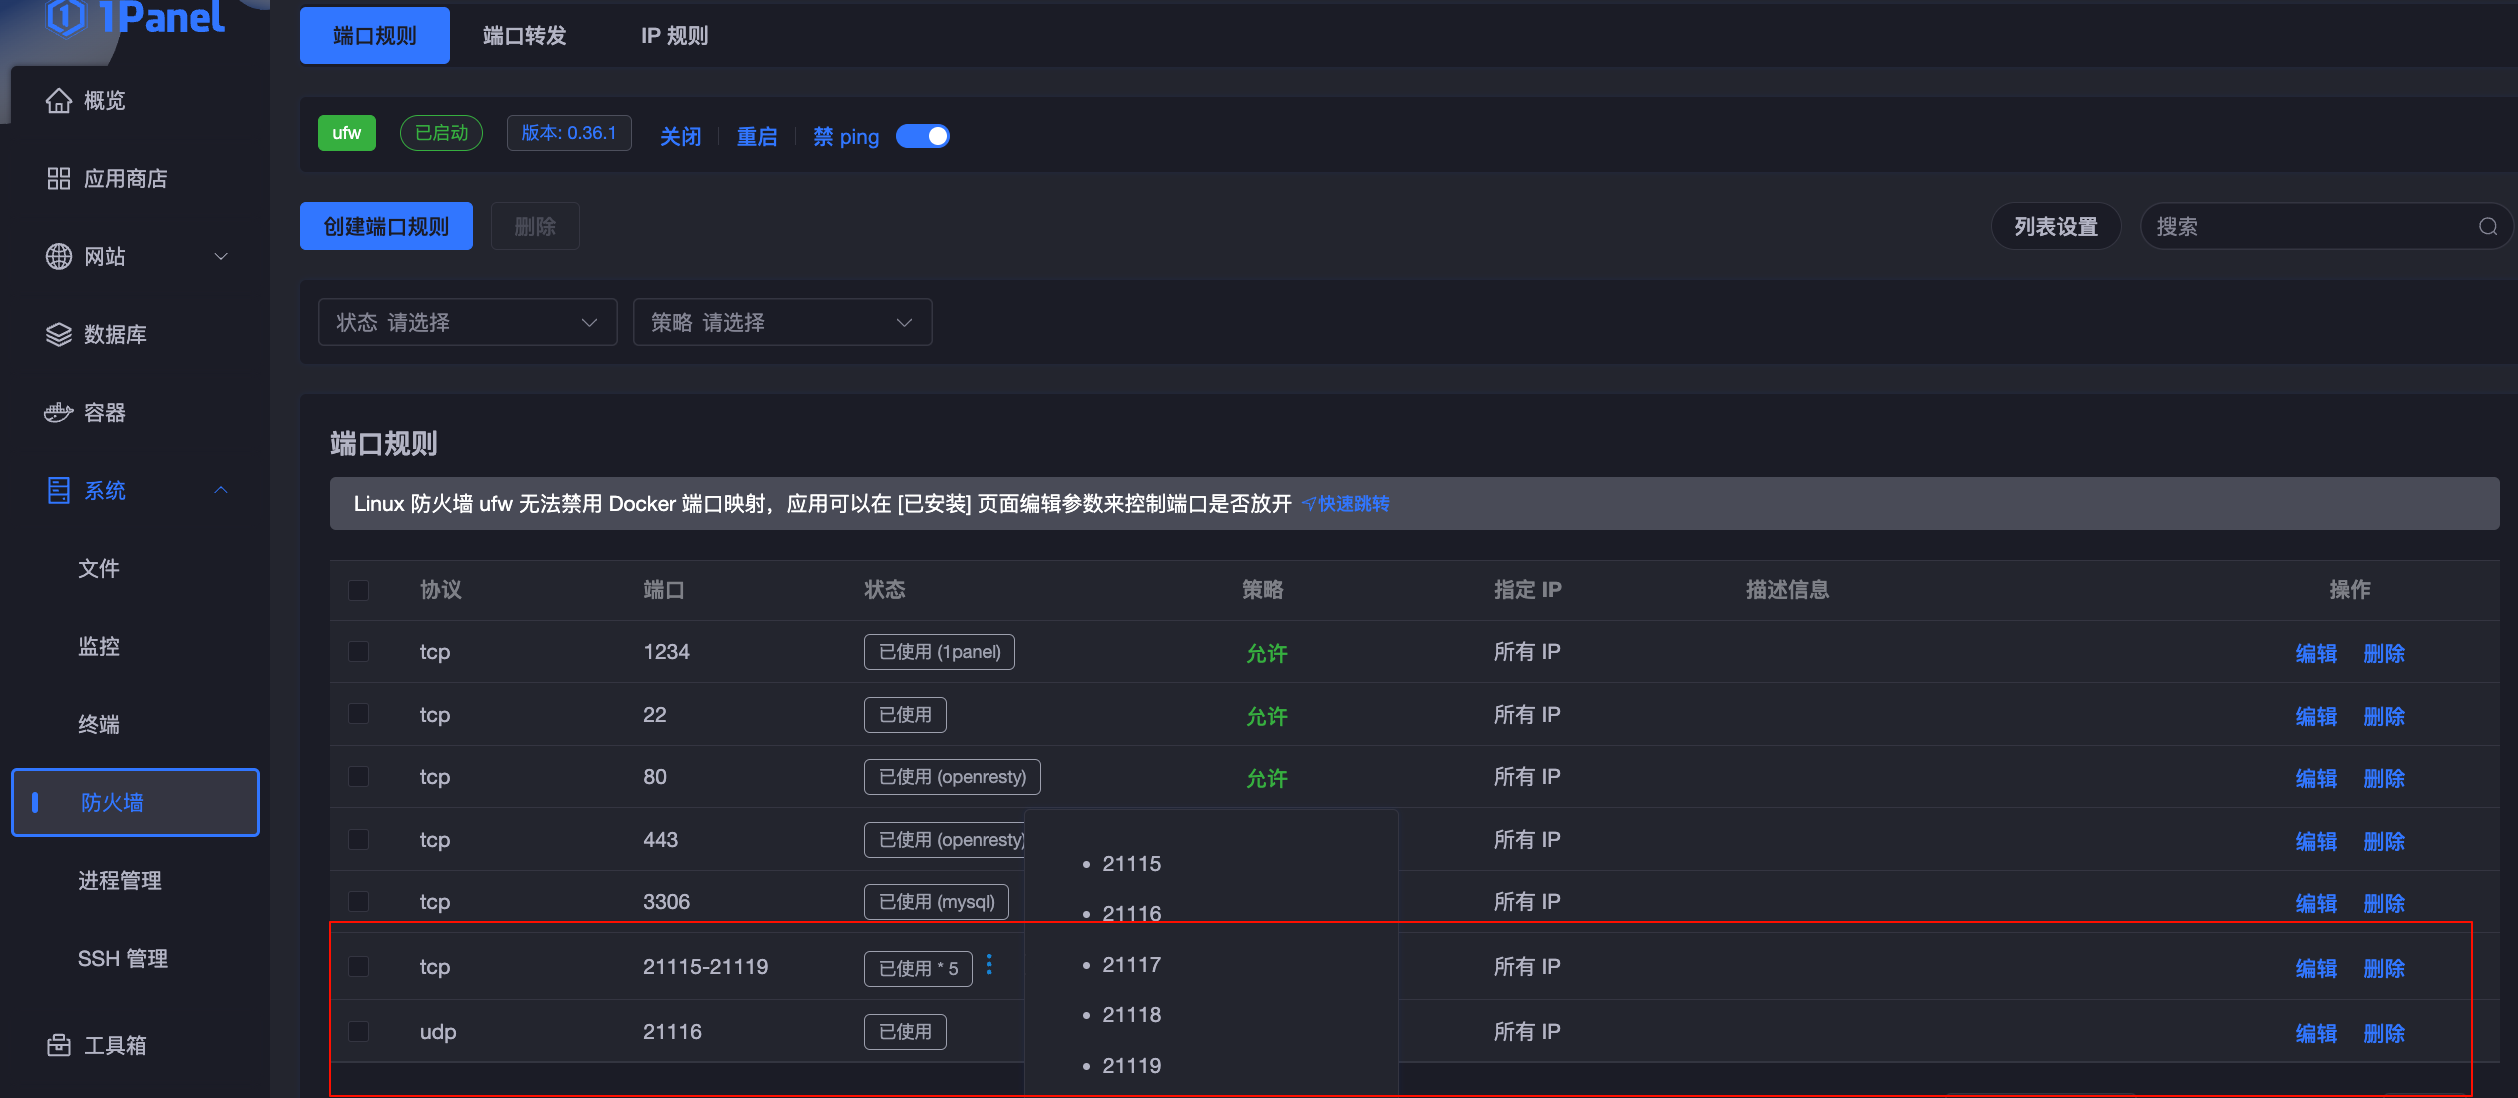This screenshot has width=2518, height=1098.
Task: Select the checkbox for port 443 row
Action: 359,840
